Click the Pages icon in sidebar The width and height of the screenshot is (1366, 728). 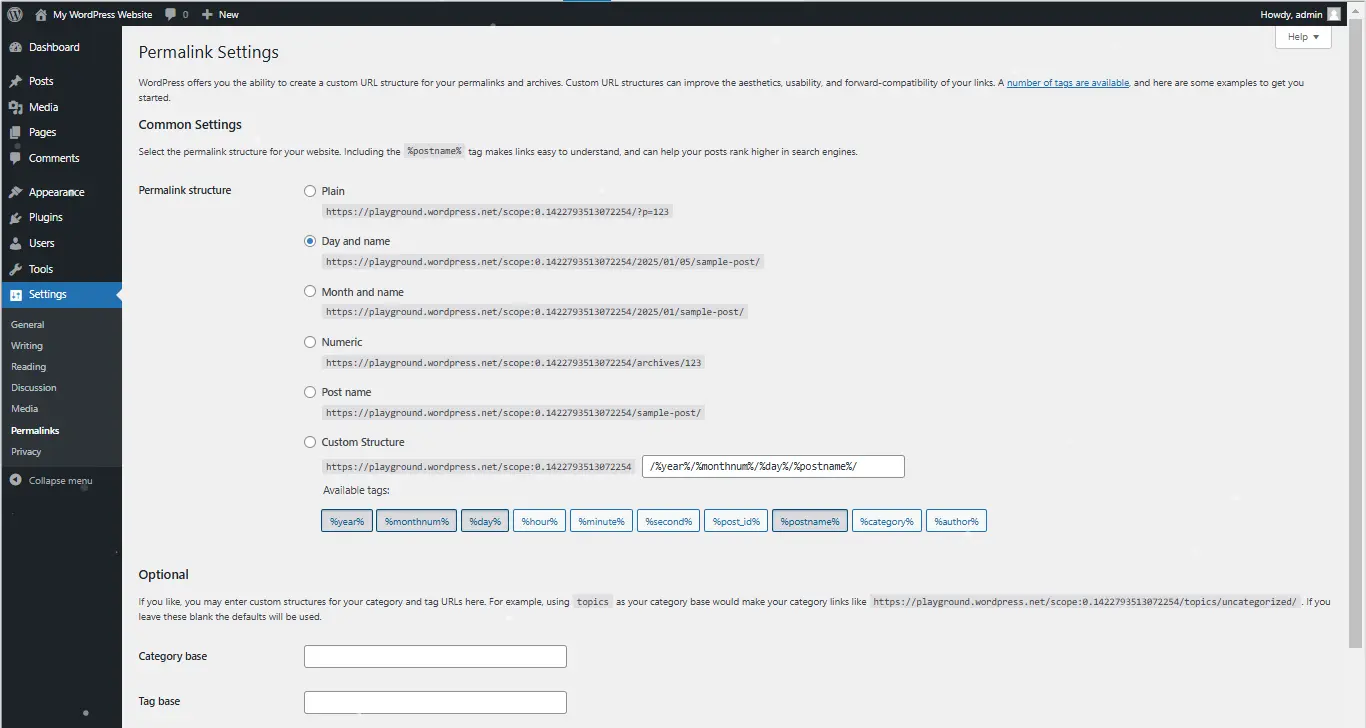[x=15, y=132]
